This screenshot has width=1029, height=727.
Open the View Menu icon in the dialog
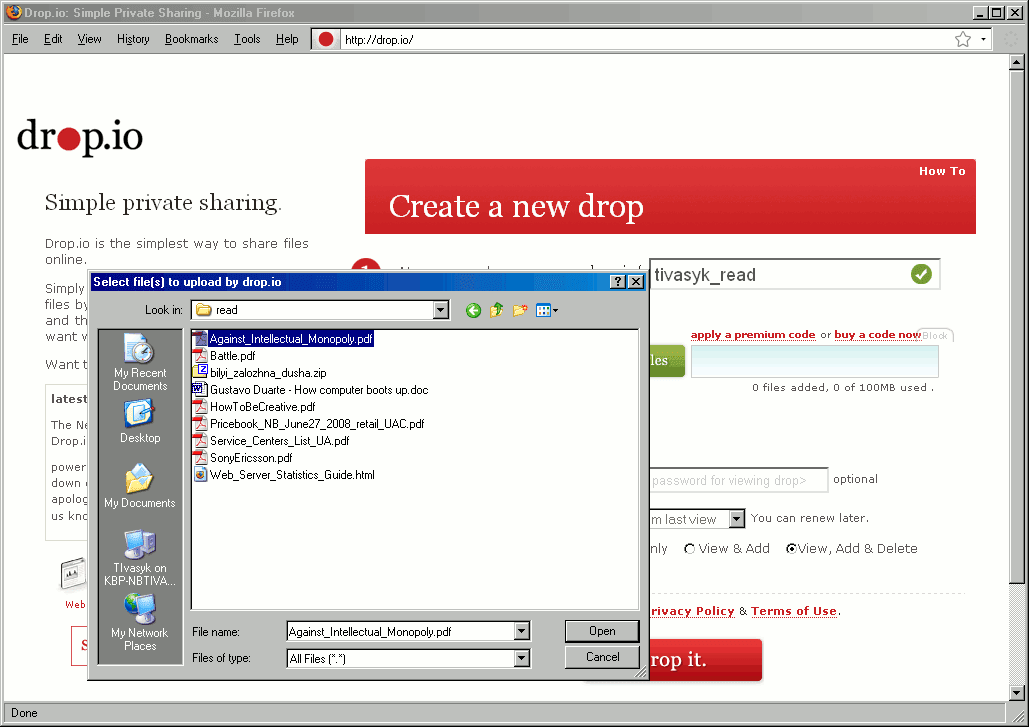tap(547, 310)
